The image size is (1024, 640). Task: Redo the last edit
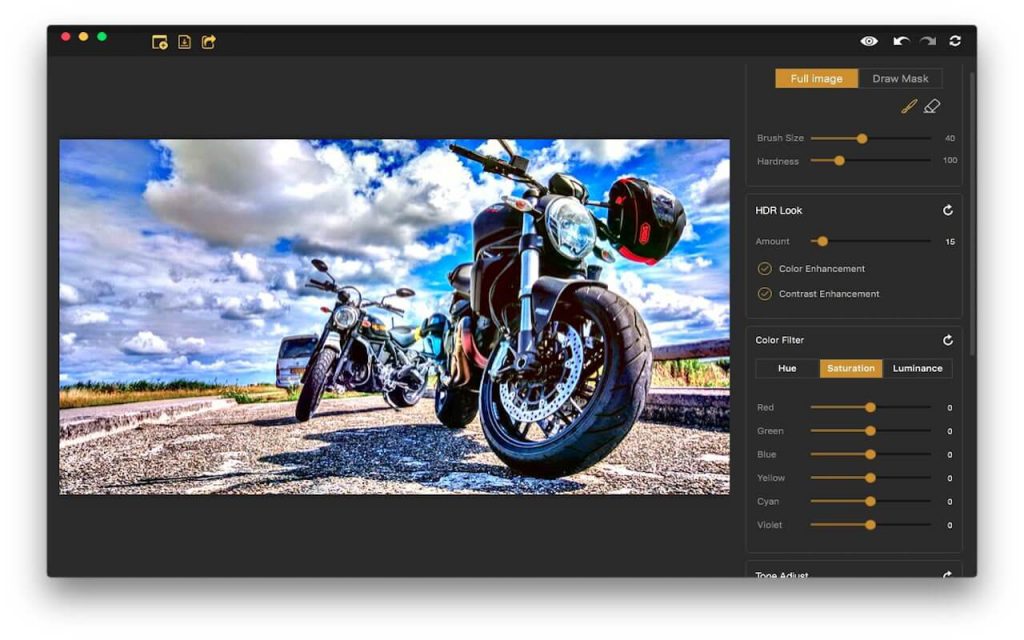[926, 42]
